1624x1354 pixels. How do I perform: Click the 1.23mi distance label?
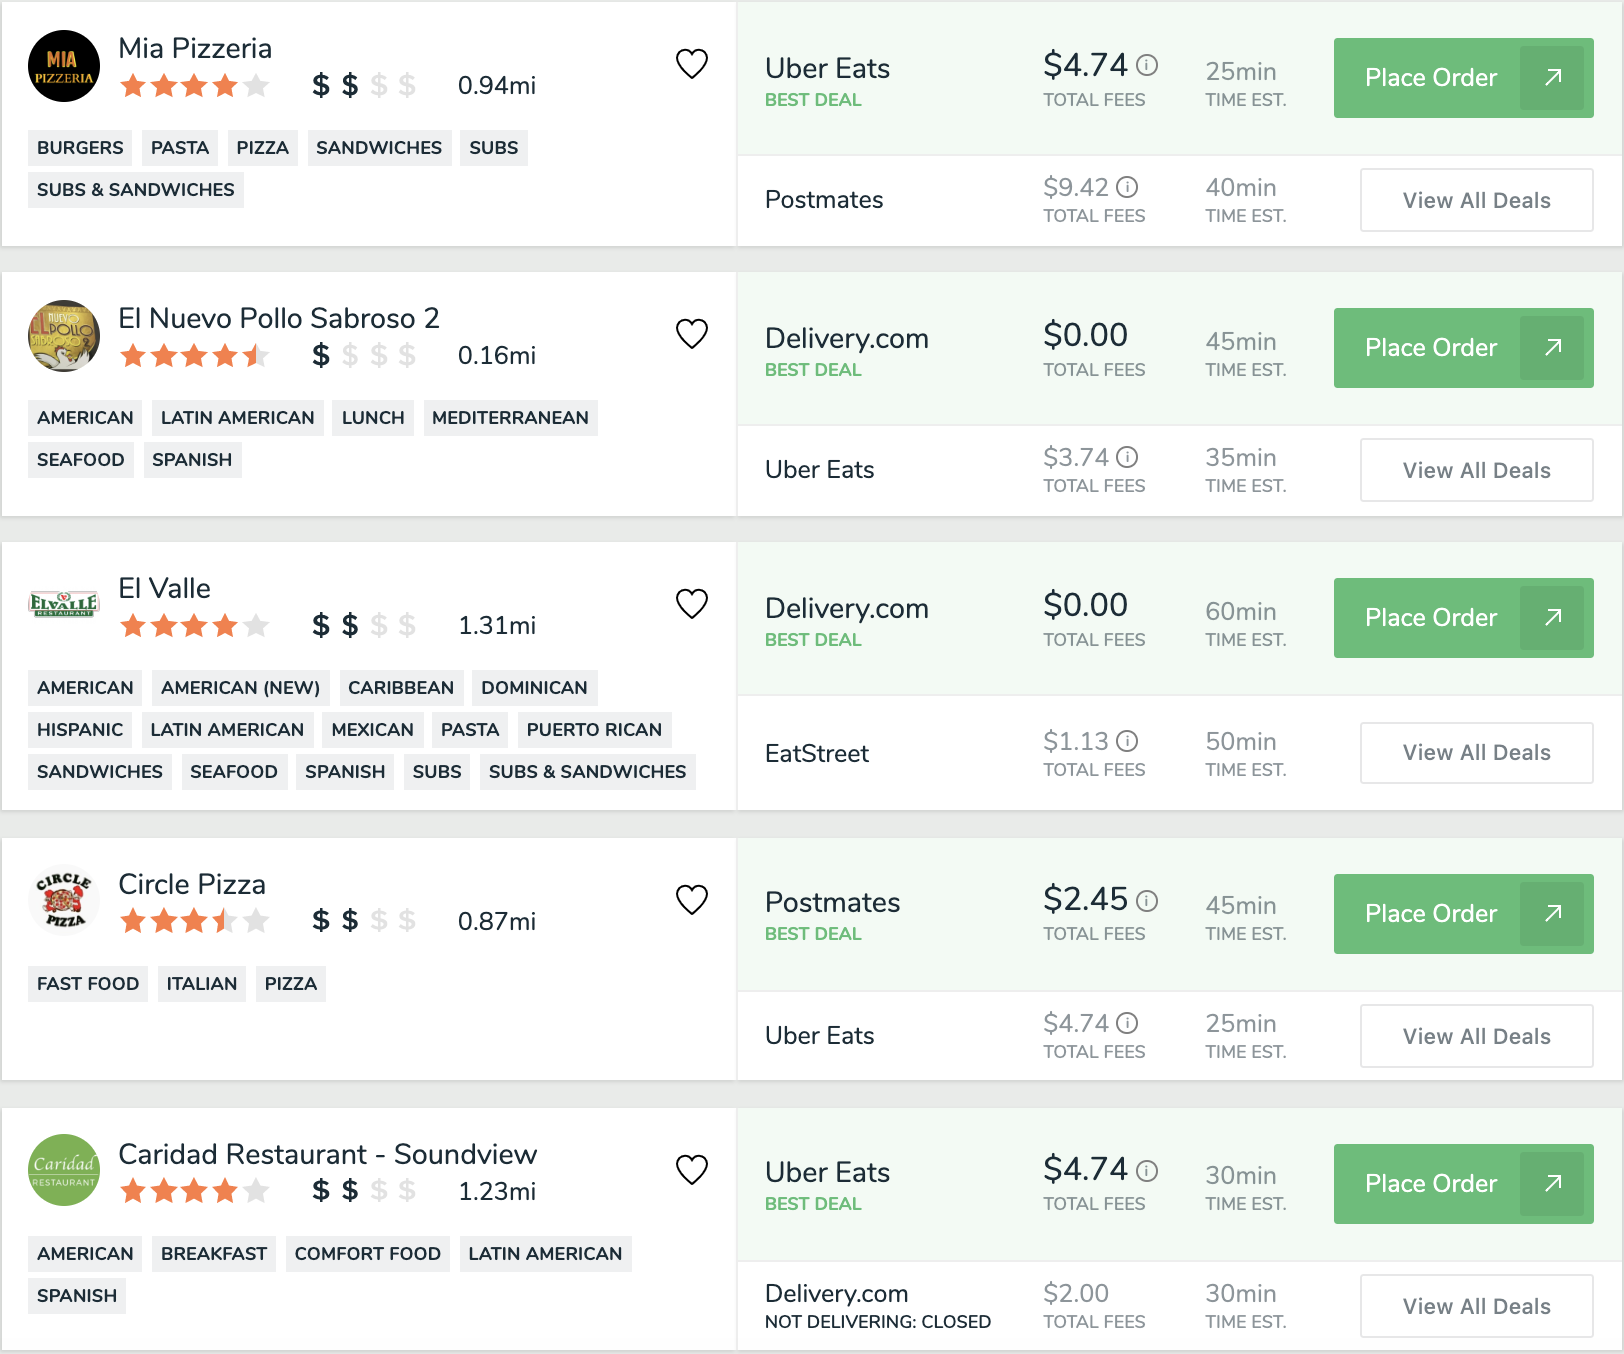pyautogui.click(x=497, y=1192)
